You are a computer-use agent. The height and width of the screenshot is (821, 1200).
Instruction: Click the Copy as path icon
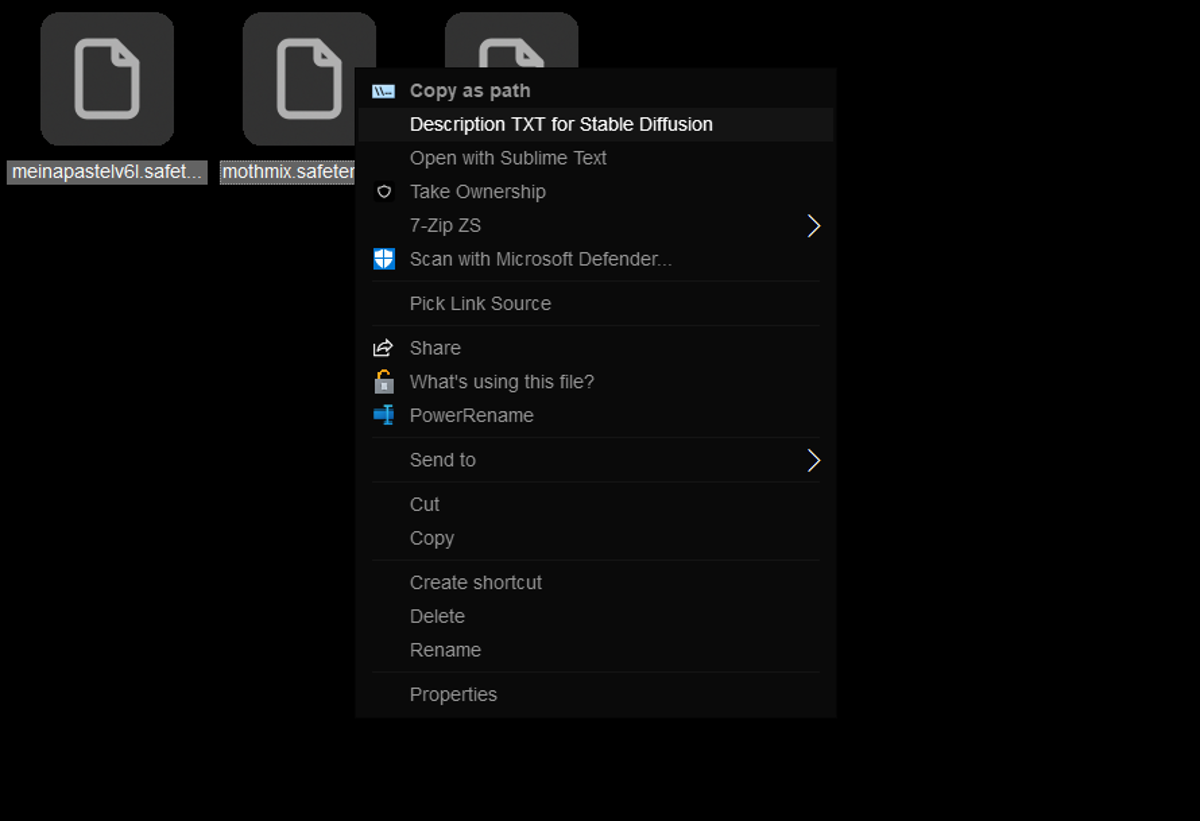click(x=384, y=90)
